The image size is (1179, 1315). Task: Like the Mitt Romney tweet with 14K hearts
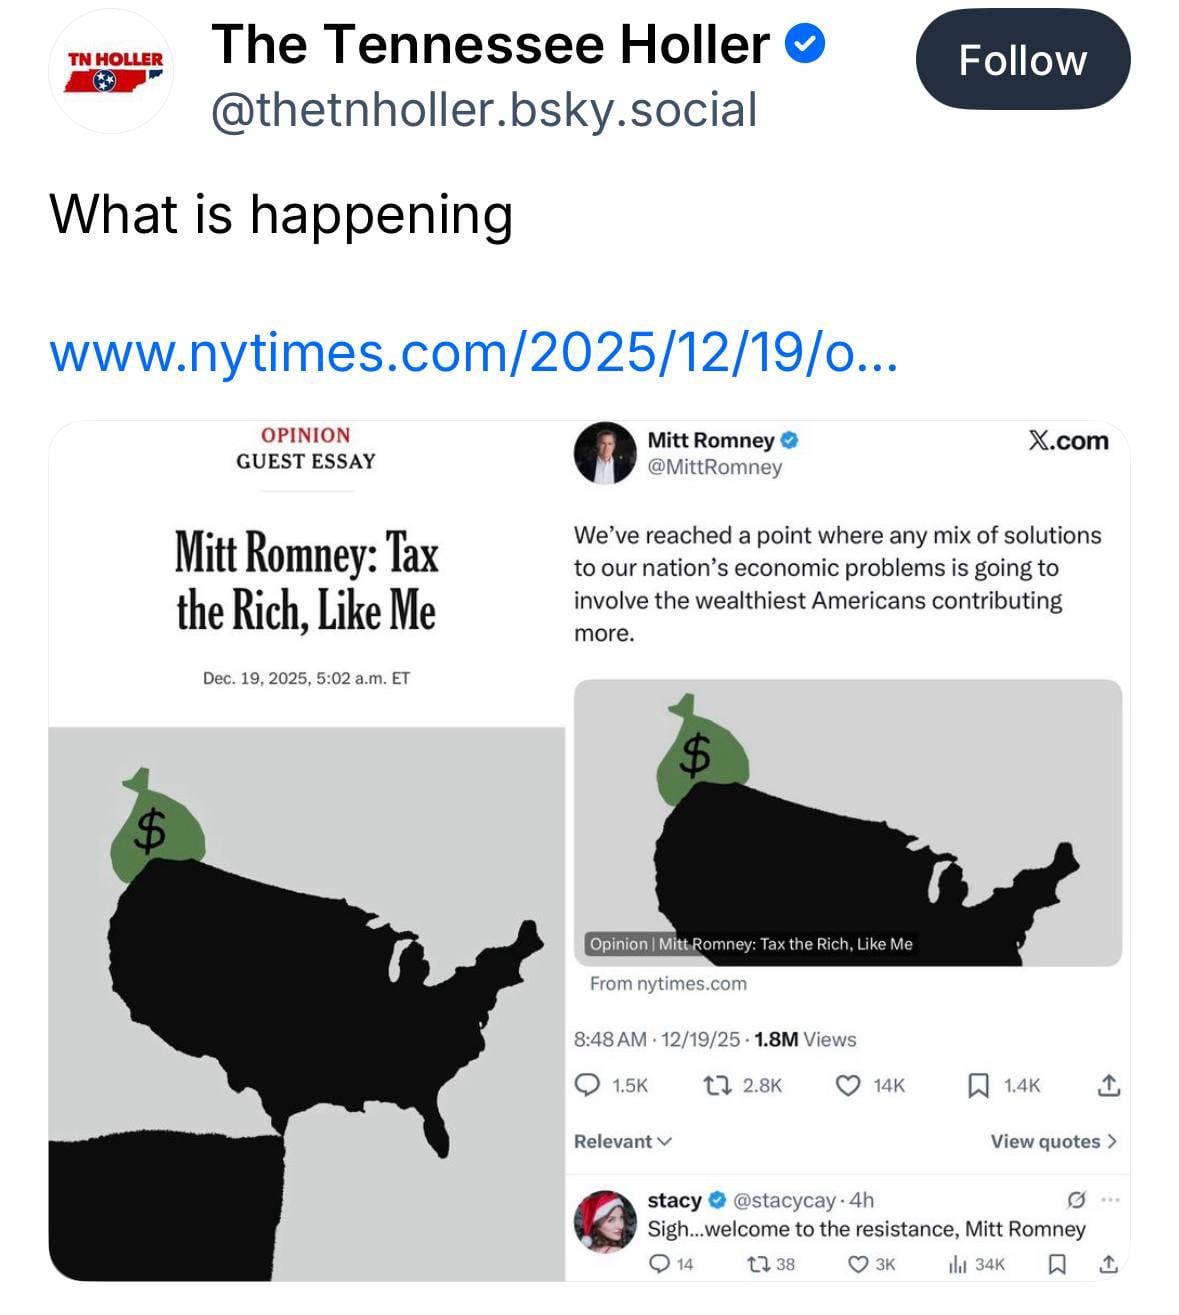click(x=848, y=1085)
